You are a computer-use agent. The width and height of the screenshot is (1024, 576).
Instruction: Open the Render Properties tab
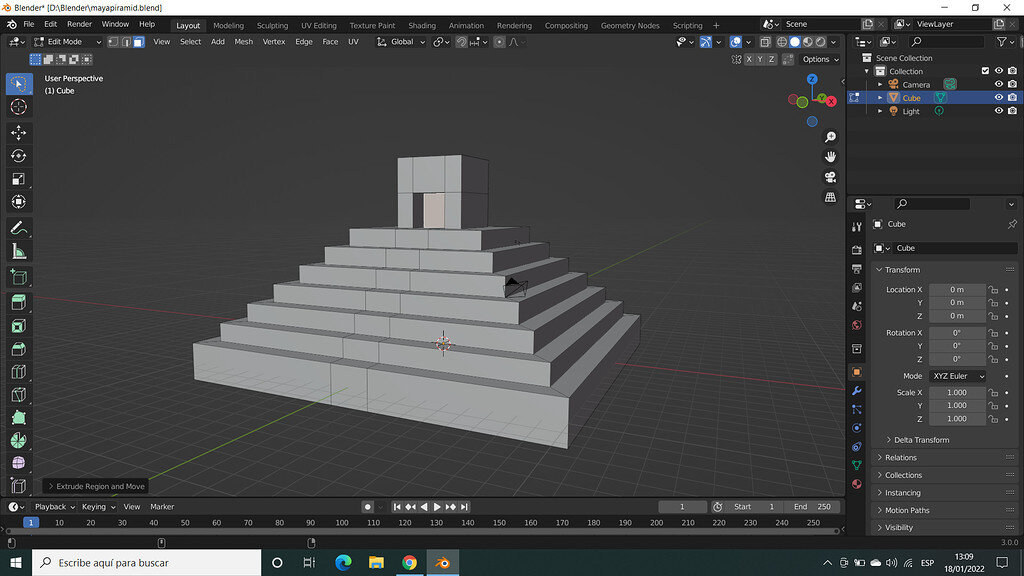(857, 248)
